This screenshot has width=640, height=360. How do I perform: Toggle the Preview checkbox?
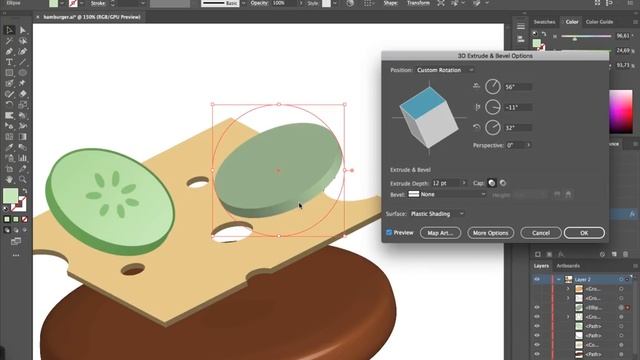(x=389, y=232)
